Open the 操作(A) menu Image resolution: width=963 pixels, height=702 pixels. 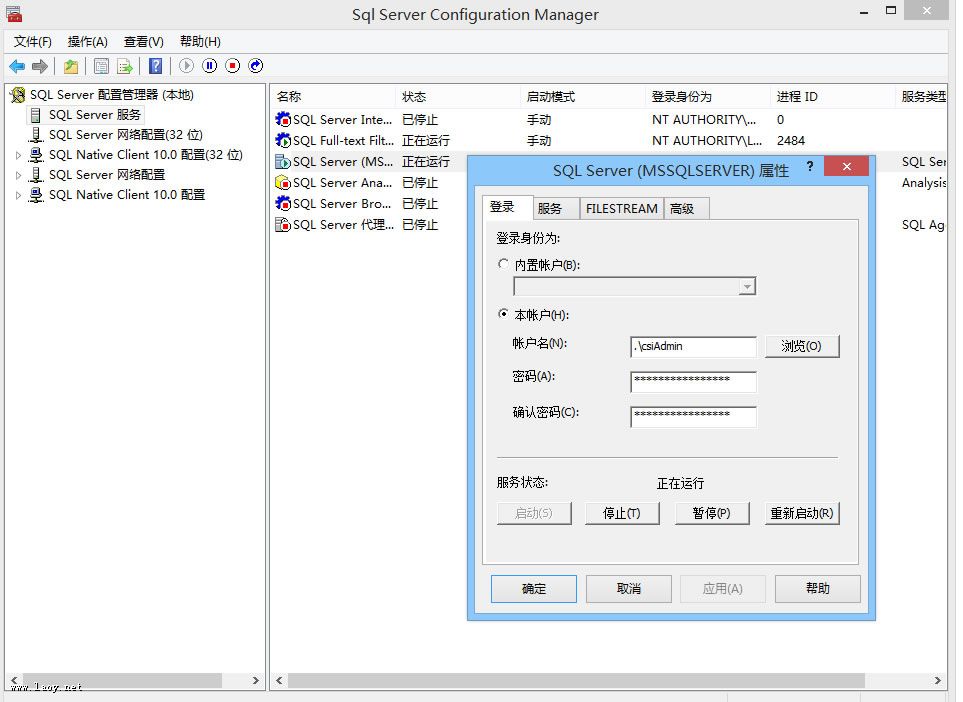[x=88, y=41]
